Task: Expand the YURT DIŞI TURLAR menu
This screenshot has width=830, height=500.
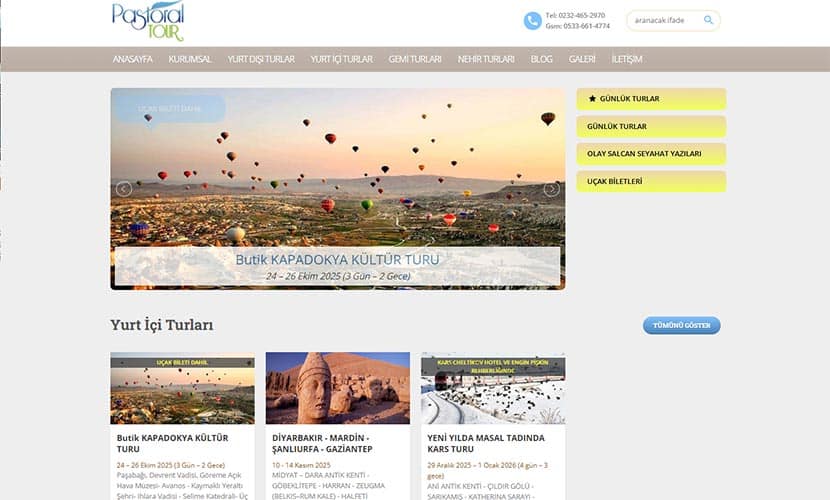Action: tap(260, 59)
